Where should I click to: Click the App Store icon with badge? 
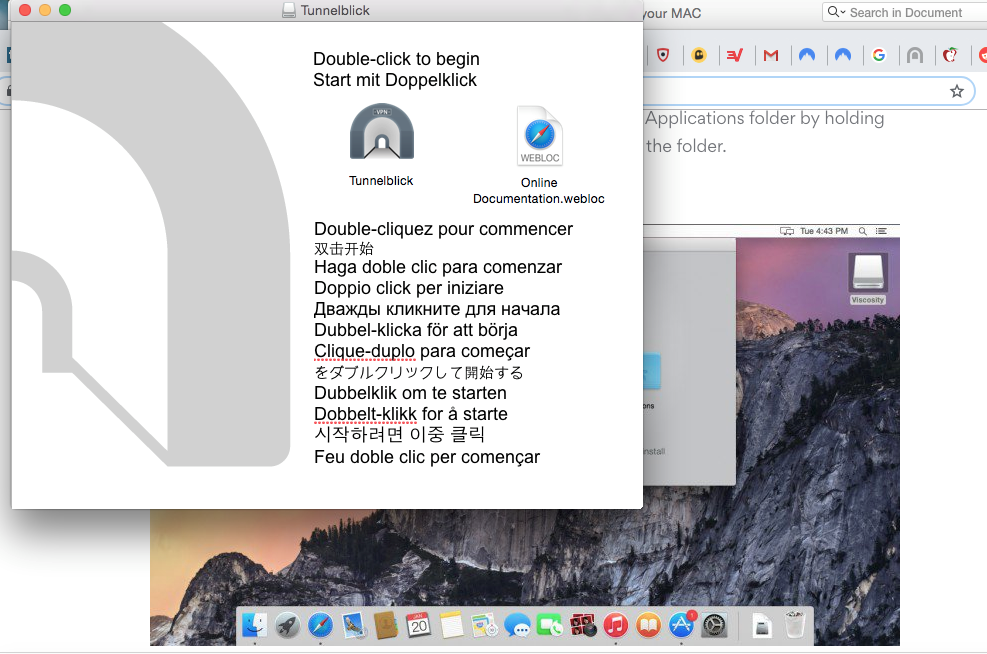682,625
